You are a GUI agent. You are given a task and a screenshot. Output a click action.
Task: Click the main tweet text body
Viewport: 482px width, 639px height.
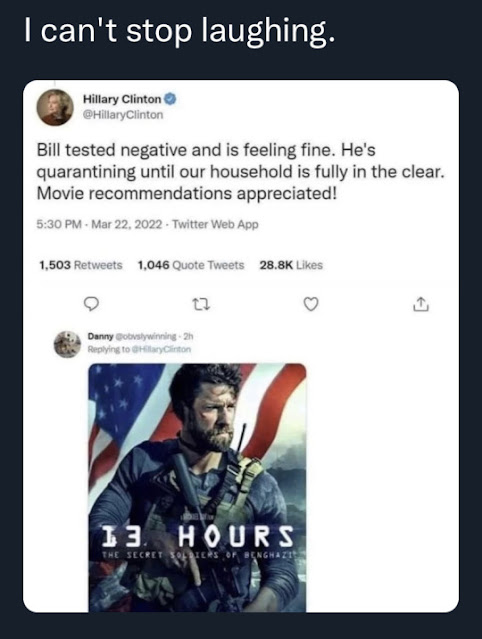pyautogui.click(x=240, y=172)
